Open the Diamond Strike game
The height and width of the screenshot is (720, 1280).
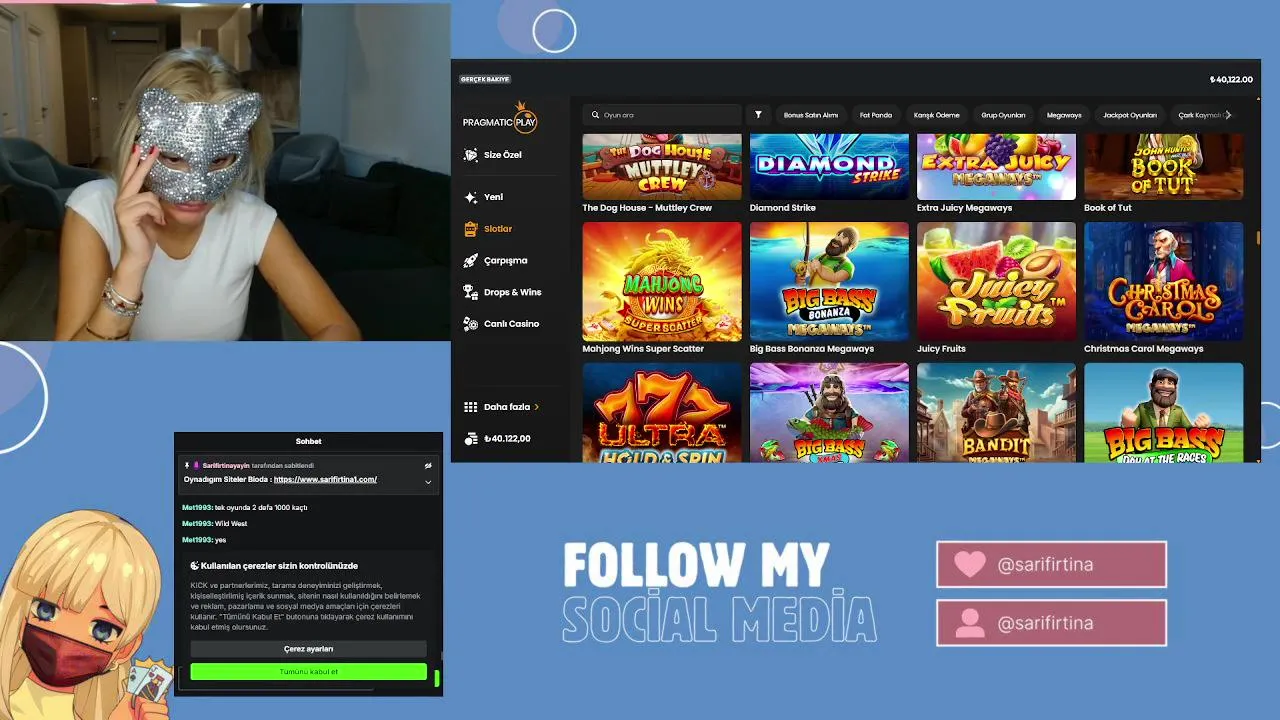[829, 167]
